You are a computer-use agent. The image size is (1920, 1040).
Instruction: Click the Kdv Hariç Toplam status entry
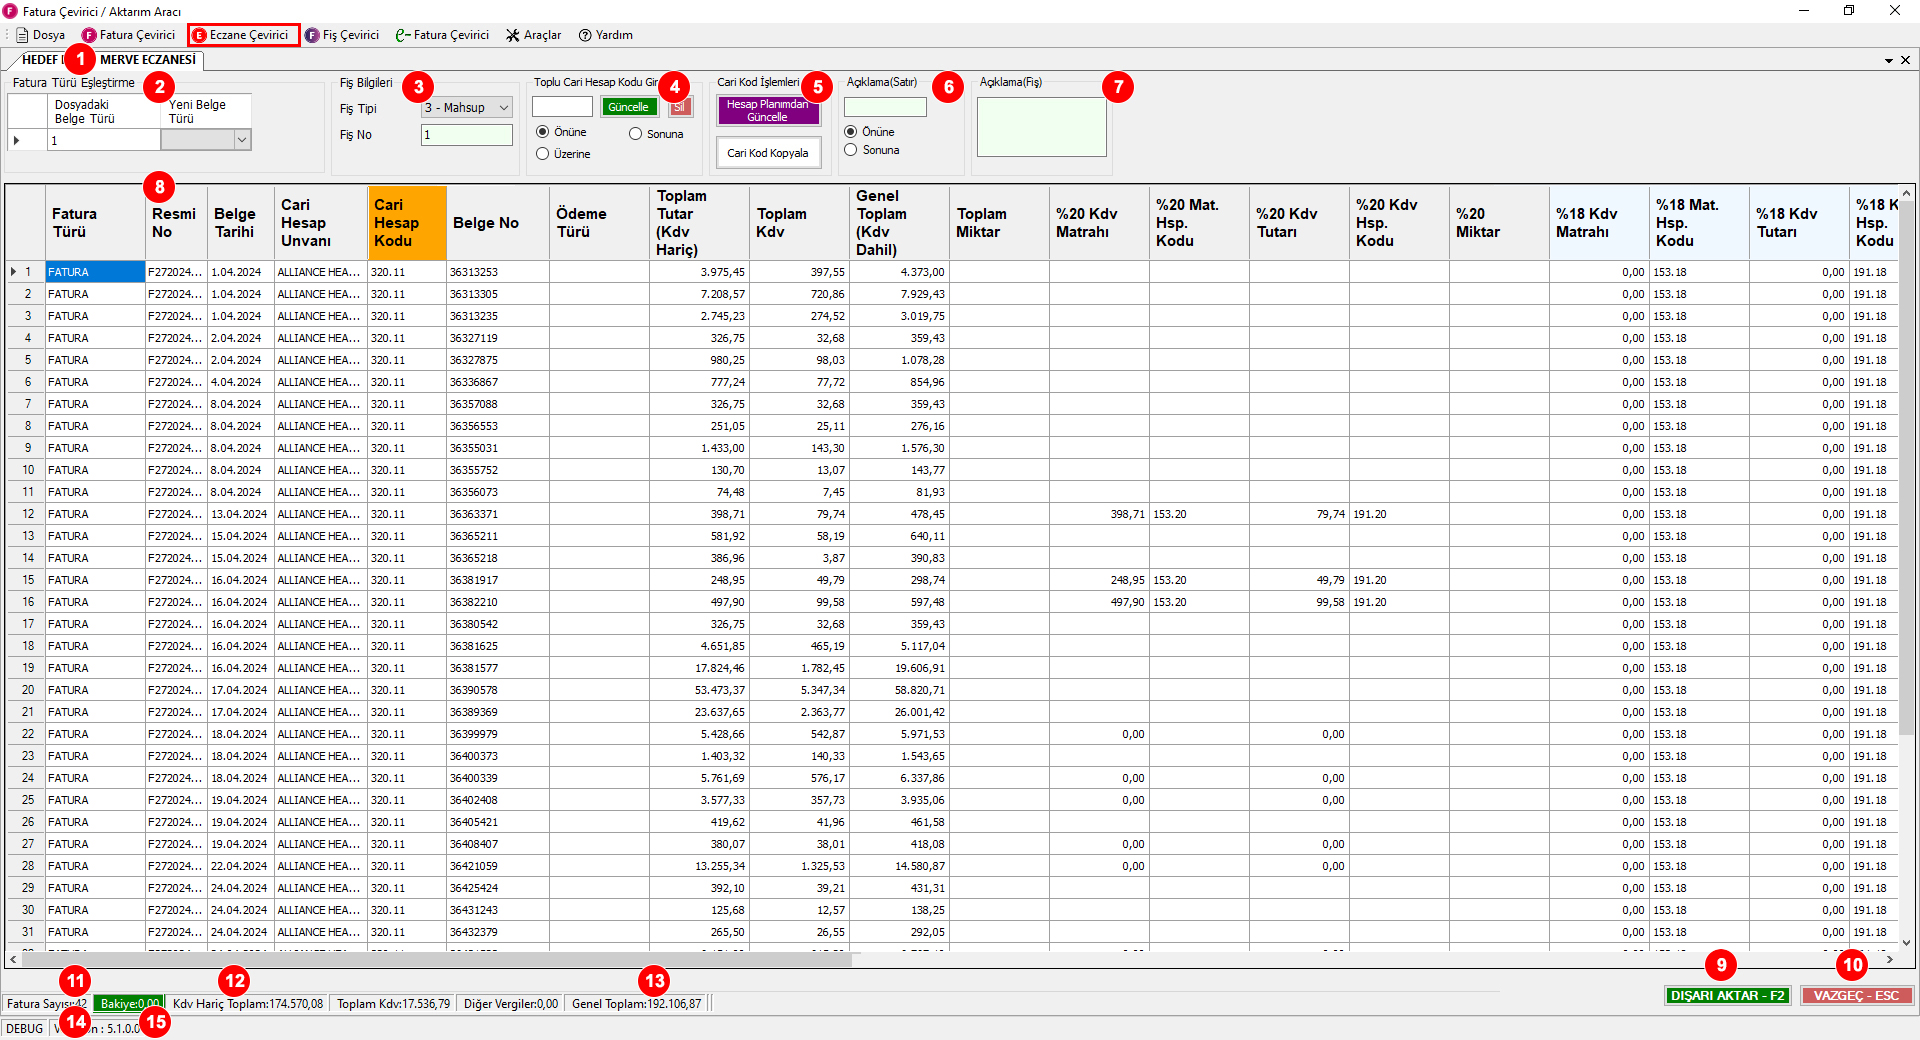point(248,1004)
